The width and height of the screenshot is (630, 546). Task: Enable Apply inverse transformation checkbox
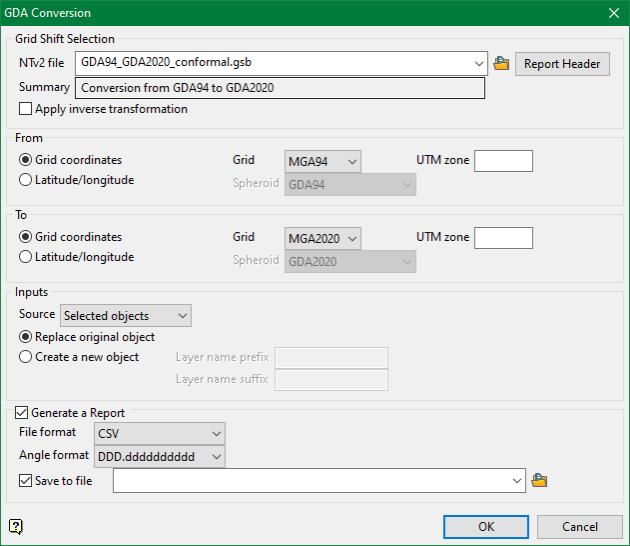25,109
